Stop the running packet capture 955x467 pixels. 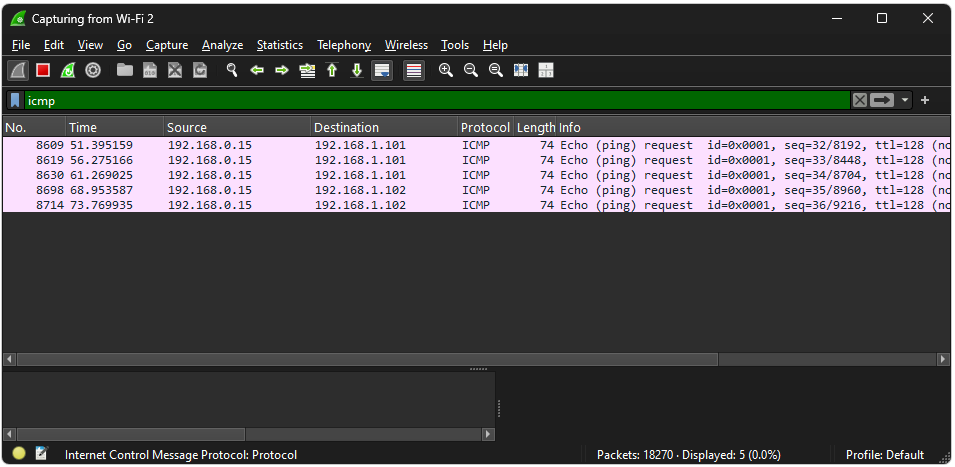click(43, 70)
